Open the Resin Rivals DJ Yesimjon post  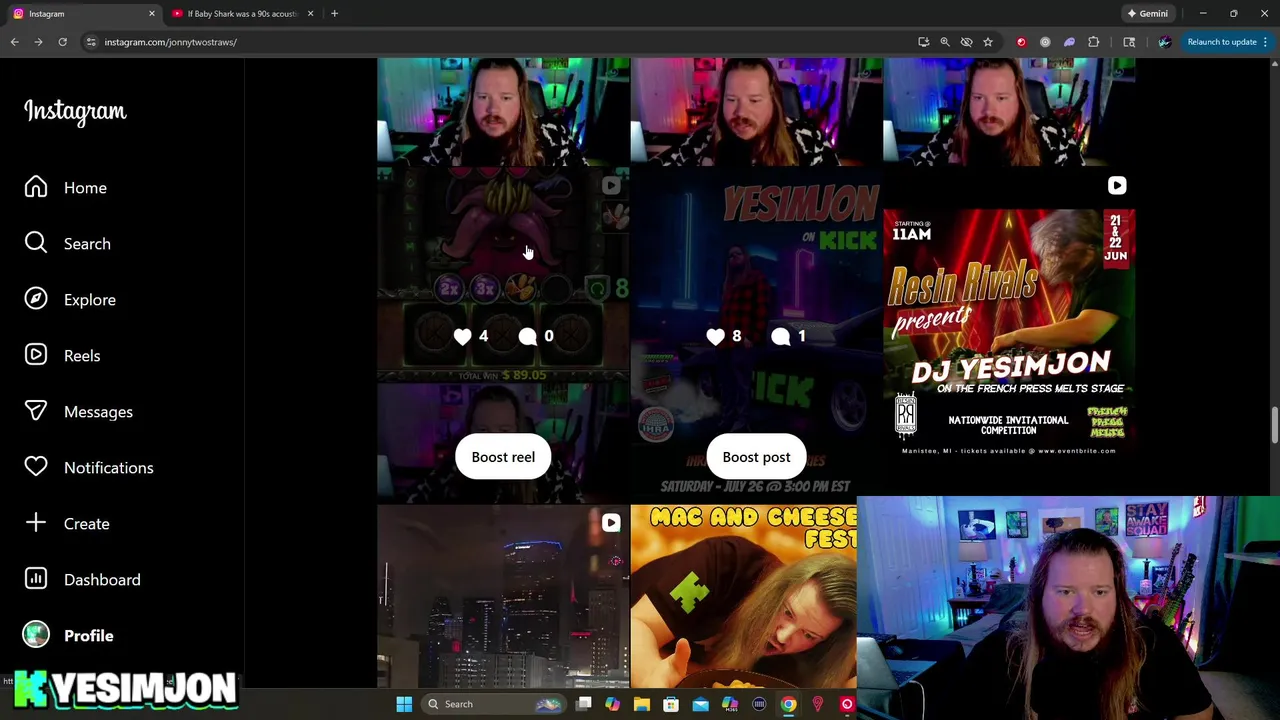1009,333
